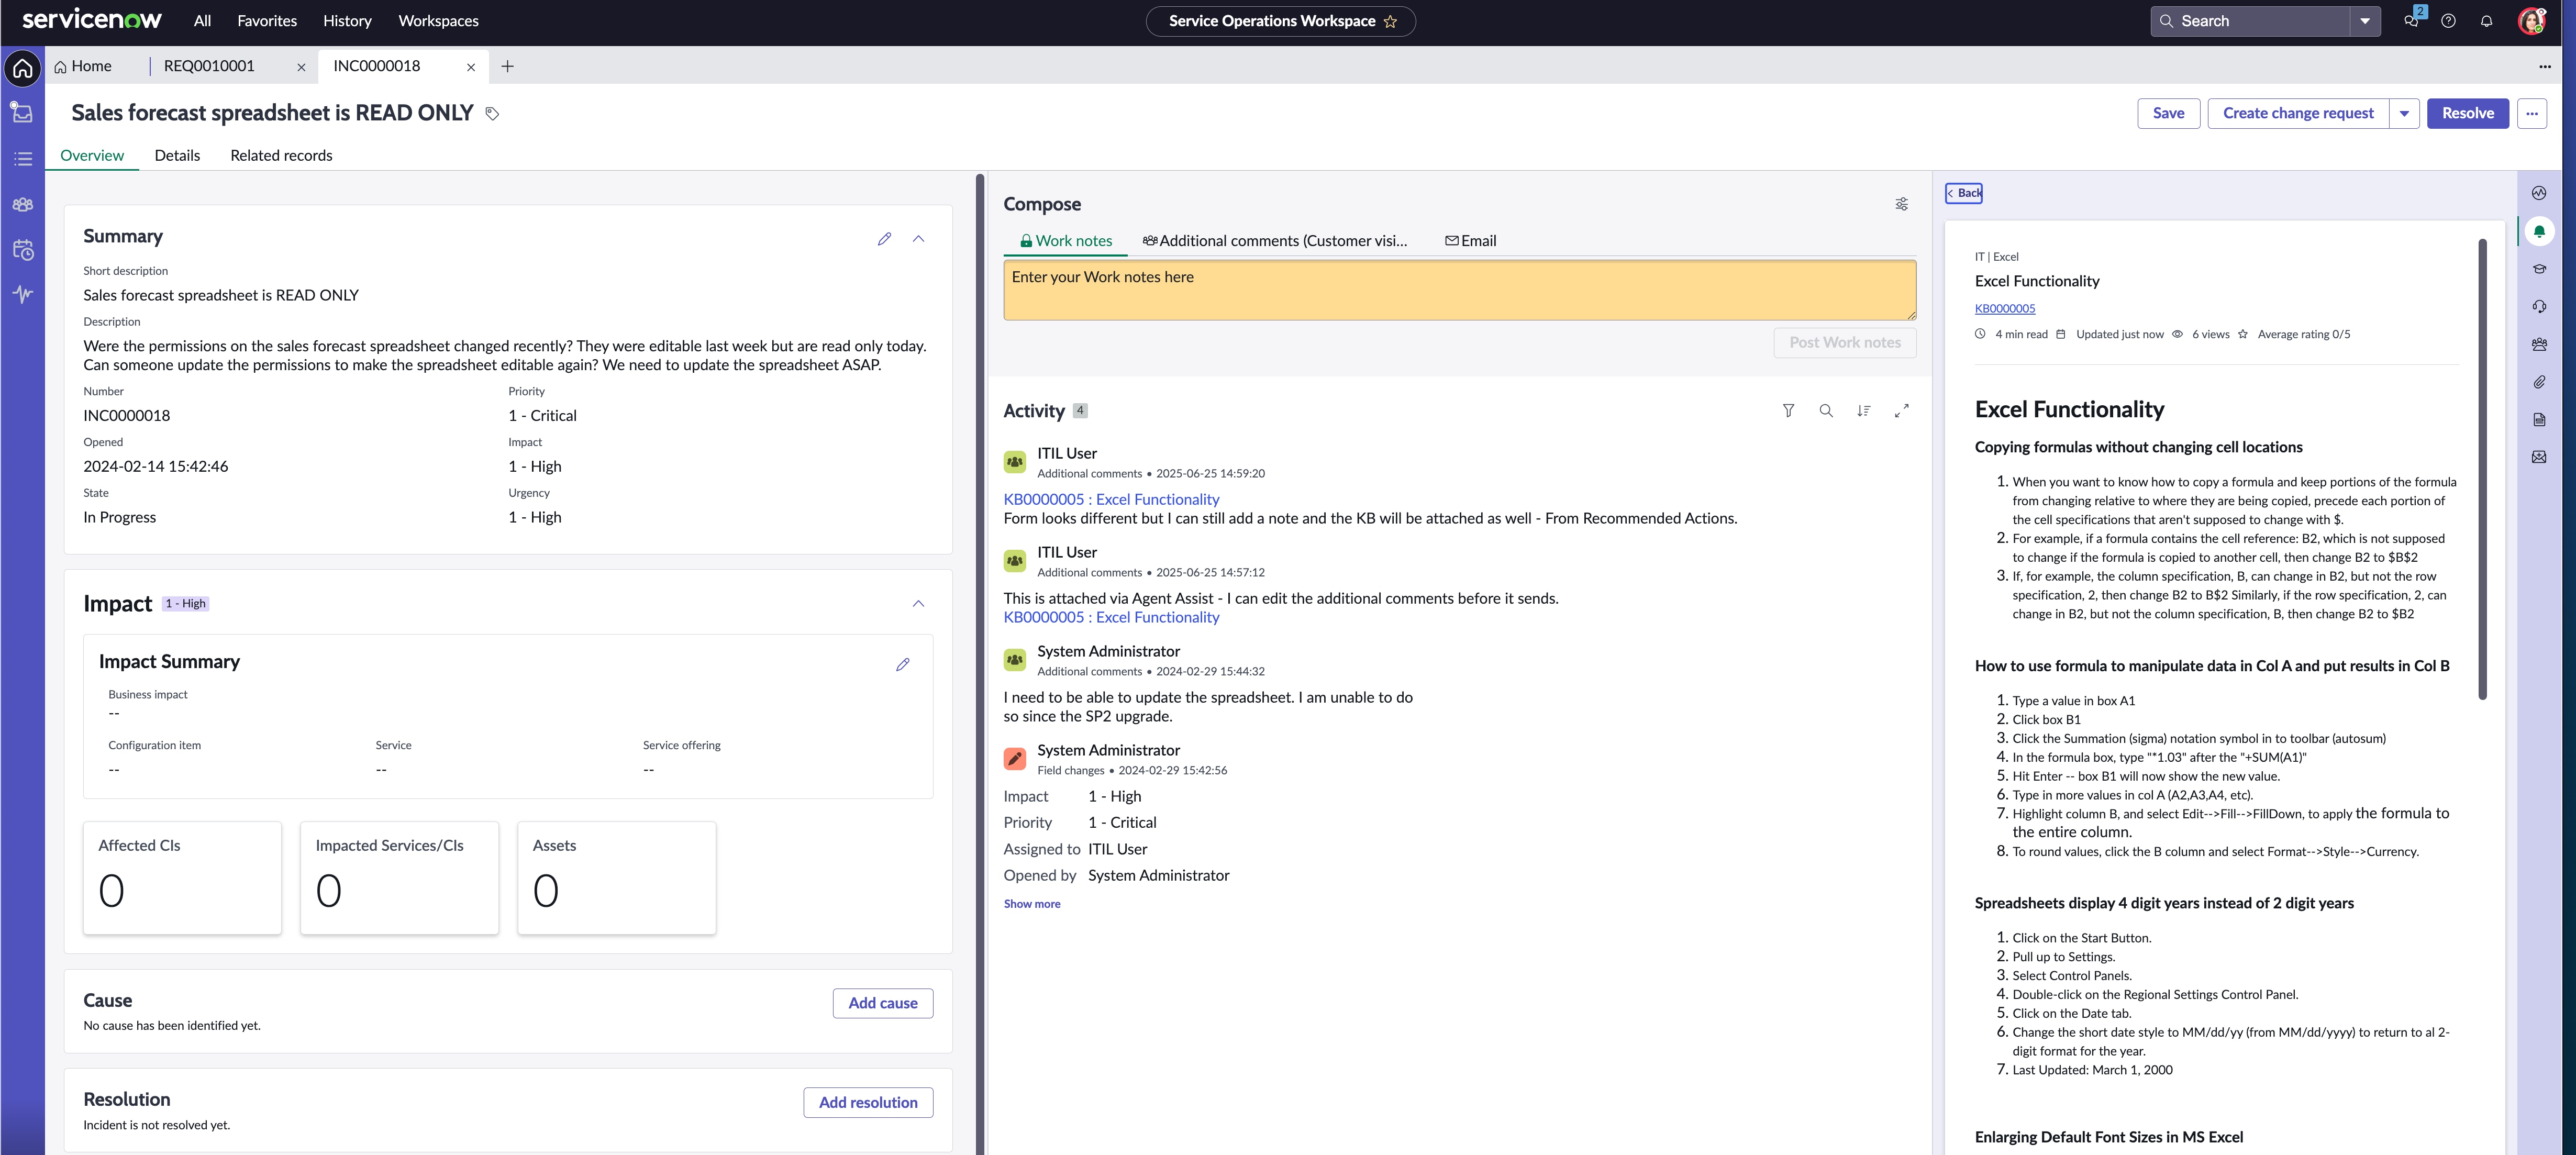Open the document templates icon in right rail
Viewport: 2576px width, 1155px height.
point(2539,420)
